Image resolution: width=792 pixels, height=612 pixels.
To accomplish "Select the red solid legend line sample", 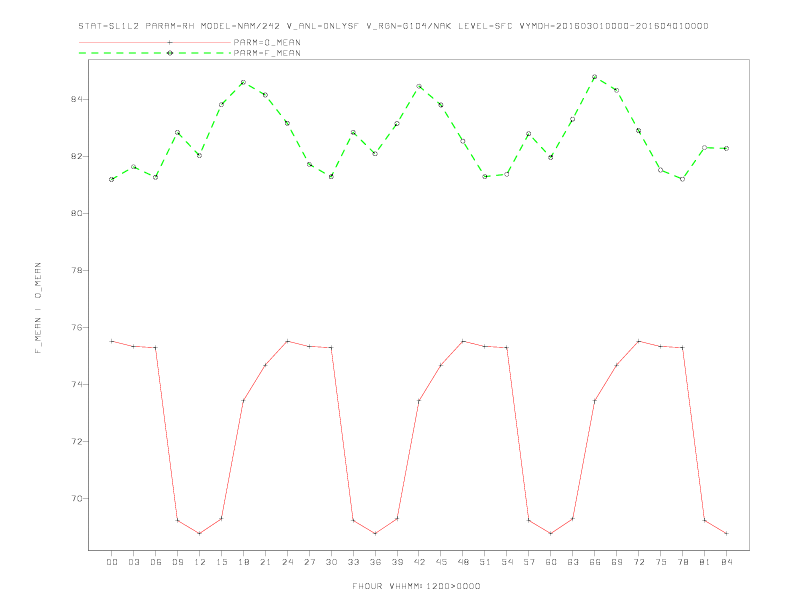I will [155, 42].
